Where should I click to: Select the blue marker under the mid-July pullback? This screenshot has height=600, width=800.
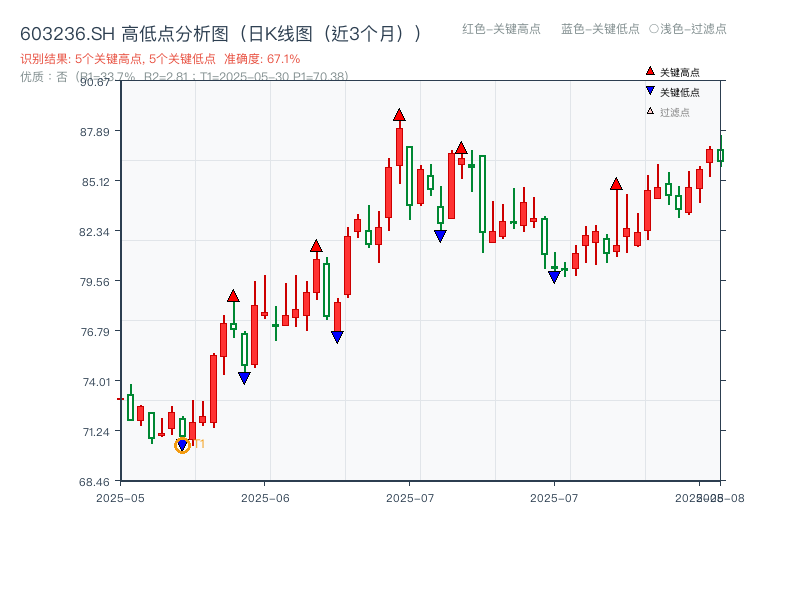pos(439,234)
